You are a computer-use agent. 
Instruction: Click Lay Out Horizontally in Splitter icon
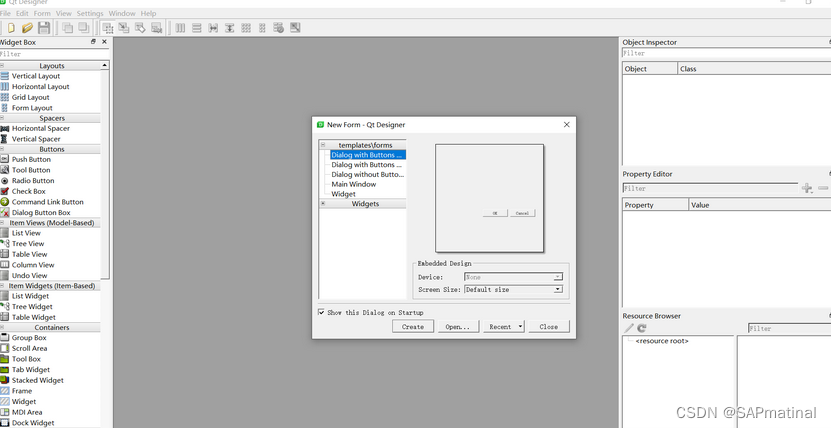click(x=213, y=28)
